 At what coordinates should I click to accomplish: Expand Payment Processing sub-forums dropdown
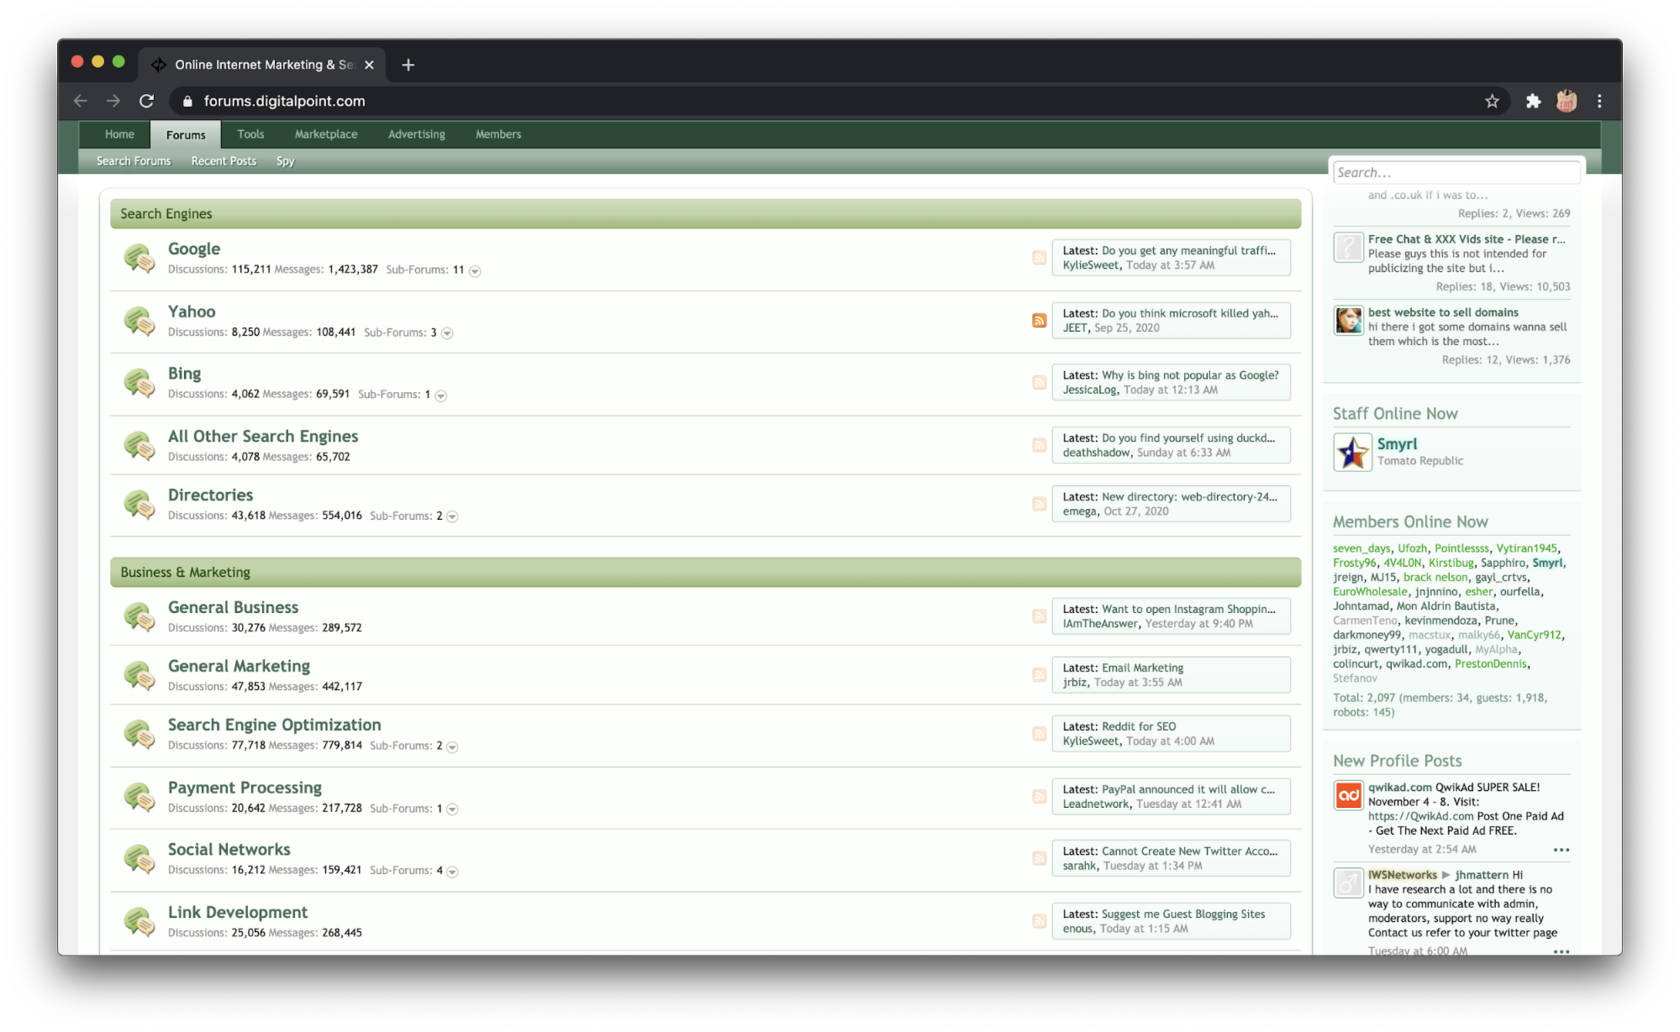tap(452, 809)
